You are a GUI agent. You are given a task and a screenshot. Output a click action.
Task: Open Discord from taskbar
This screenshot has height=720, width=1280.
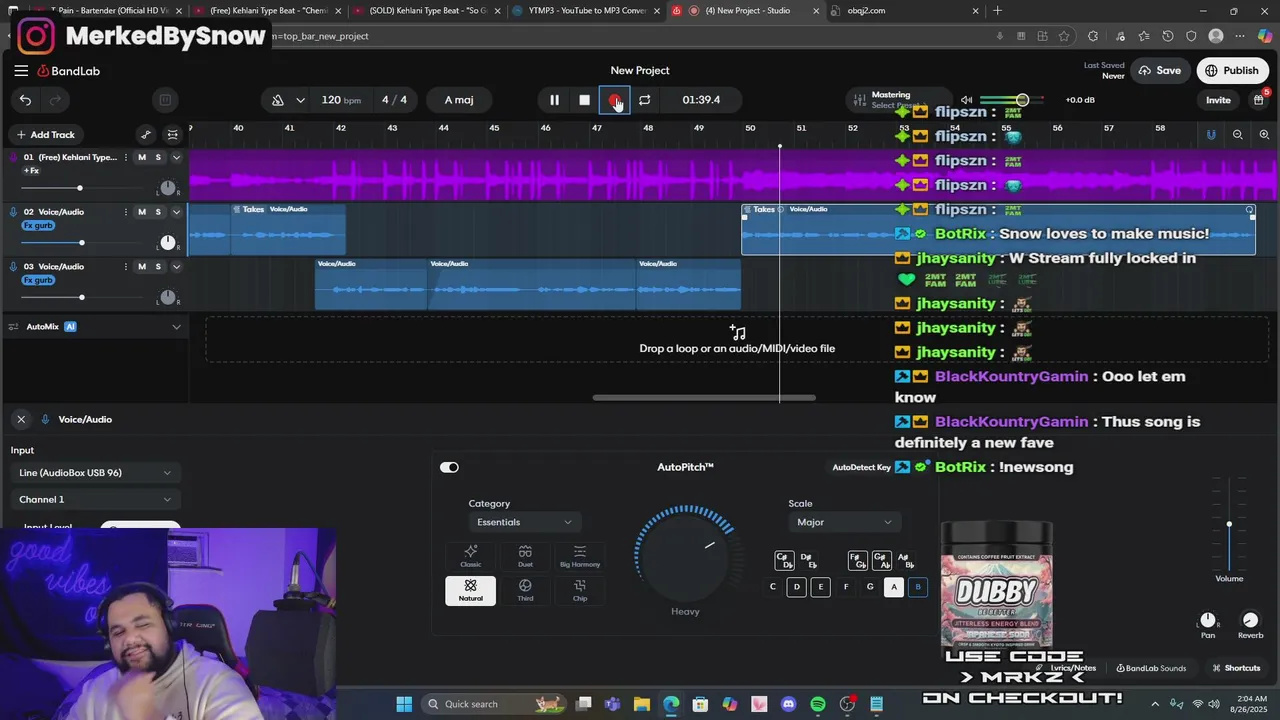click(788, 704)
